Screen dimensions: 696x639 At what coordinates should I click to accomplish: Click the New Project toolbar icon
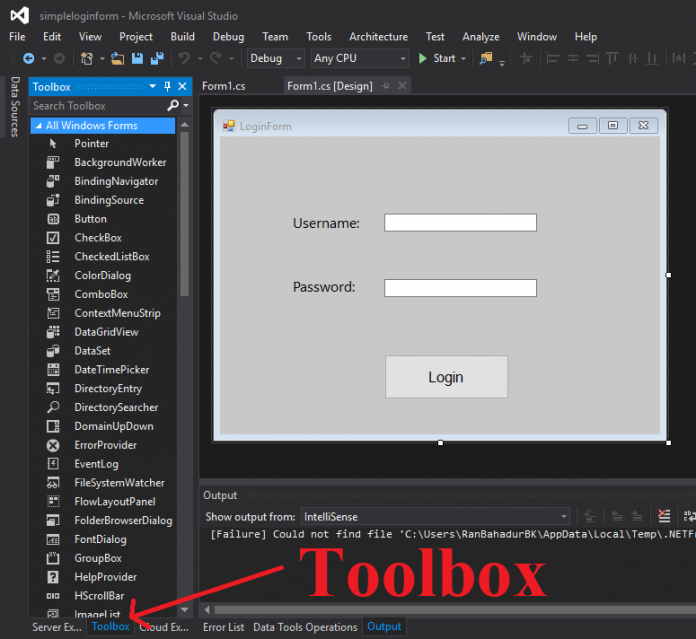point(87,58)
